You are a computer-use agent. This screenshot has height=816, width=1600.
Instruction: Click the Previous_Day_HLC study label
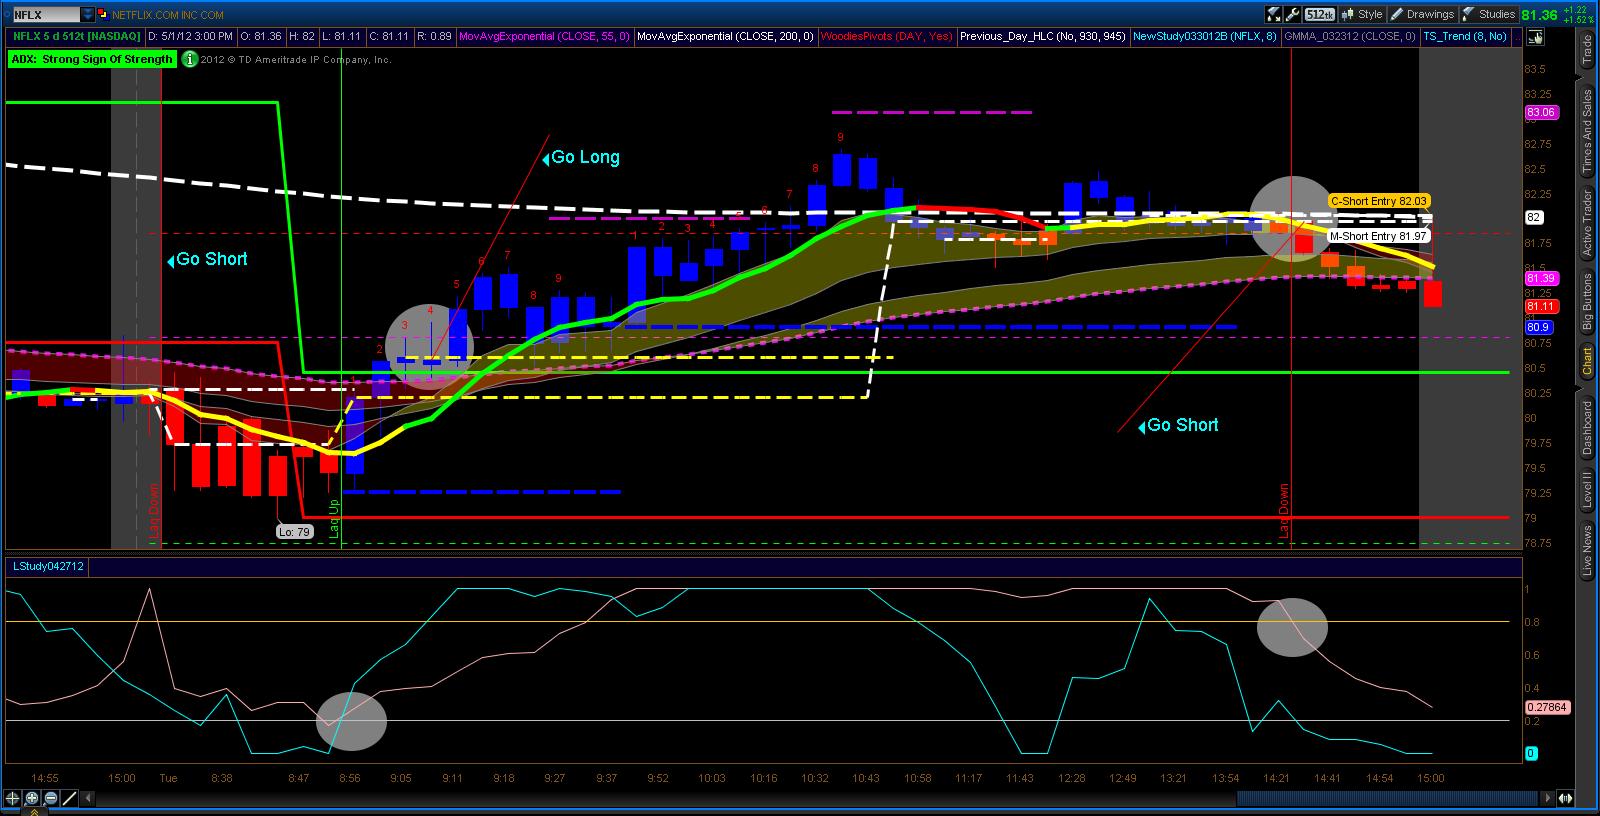pos(1042,37)
